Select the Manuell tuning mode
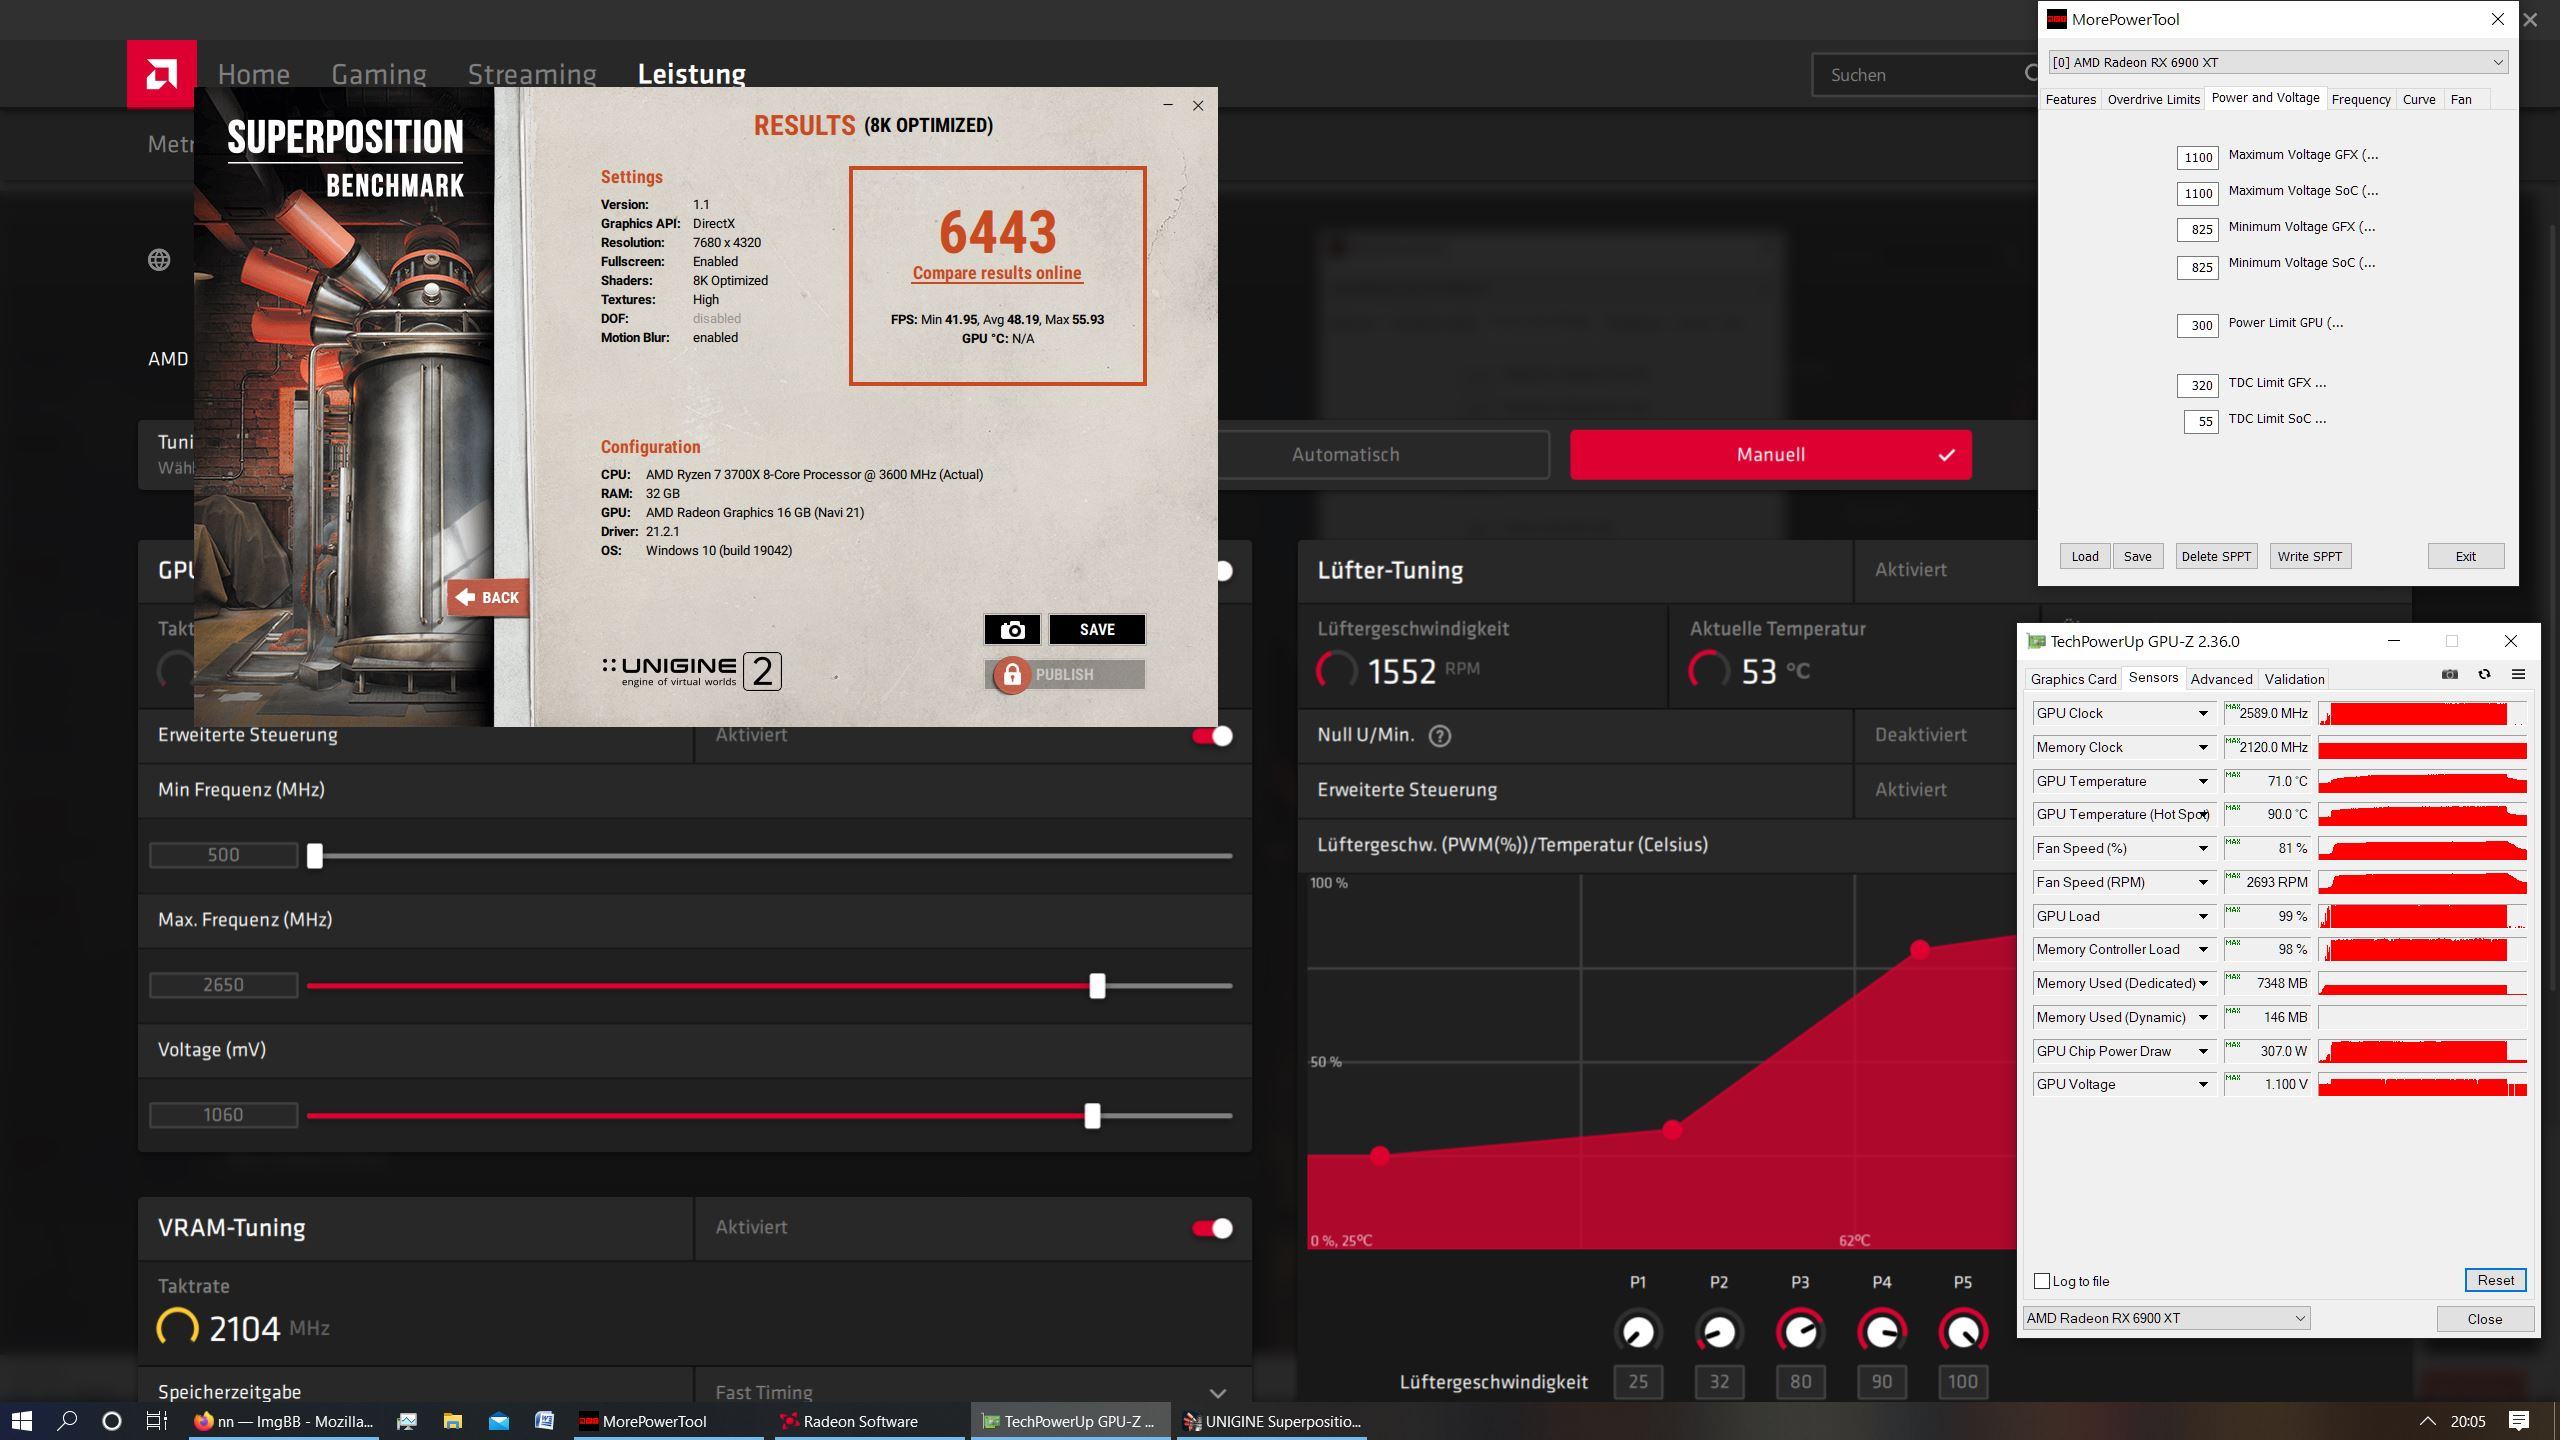This screenshot has height=1440, width=2560. click(x=1770, y=455)
